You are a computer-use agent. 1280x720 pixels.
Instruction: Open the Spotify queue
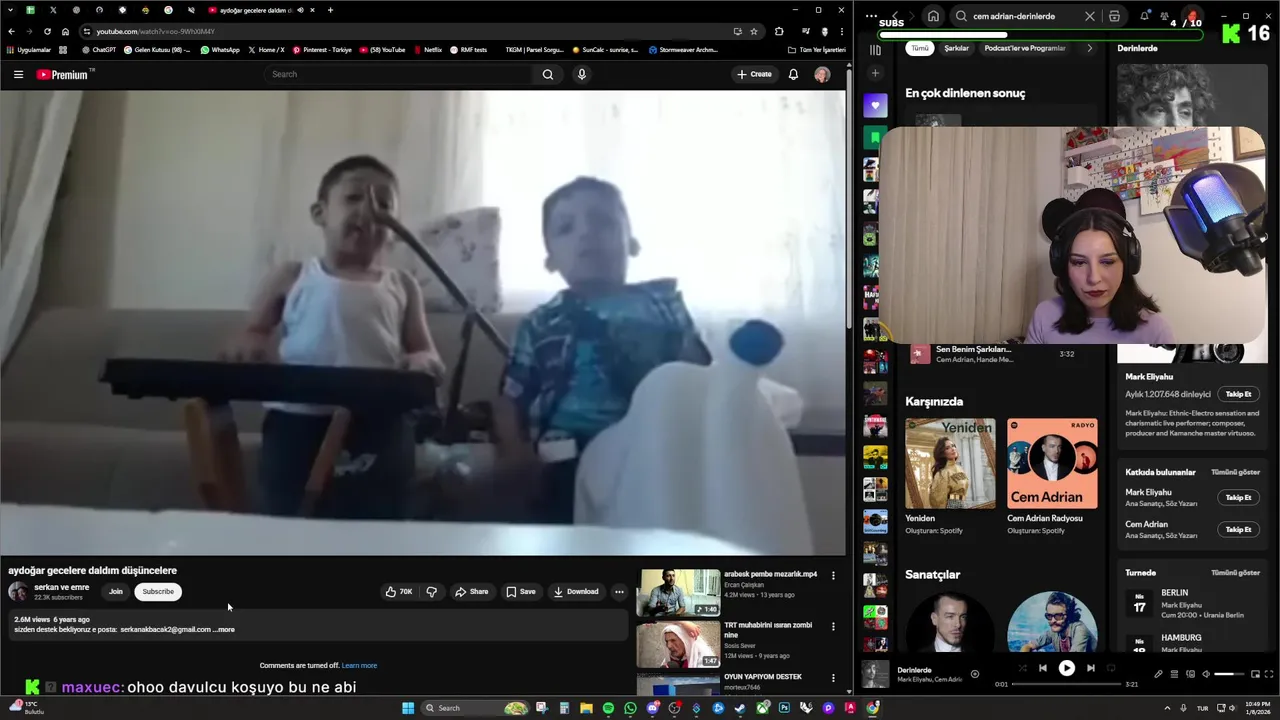coord(1174,674)
